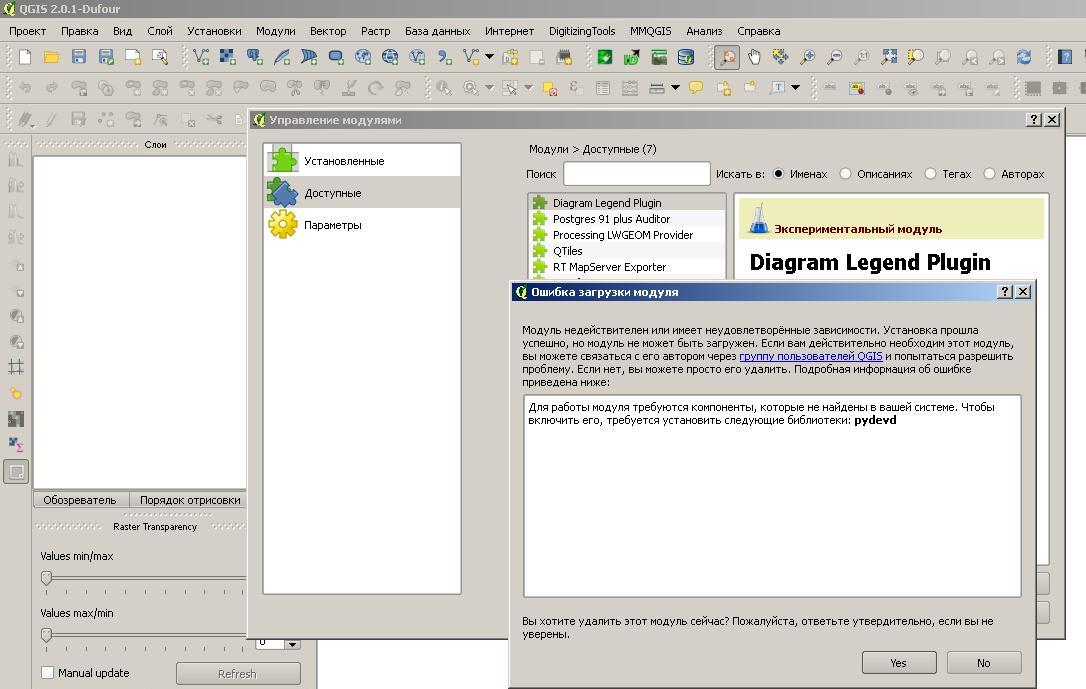The height and width of the screenshot is (689, 1086).
Task: Switch to the Порядок отрисовки tab
Action: click(x=189, y=500)
